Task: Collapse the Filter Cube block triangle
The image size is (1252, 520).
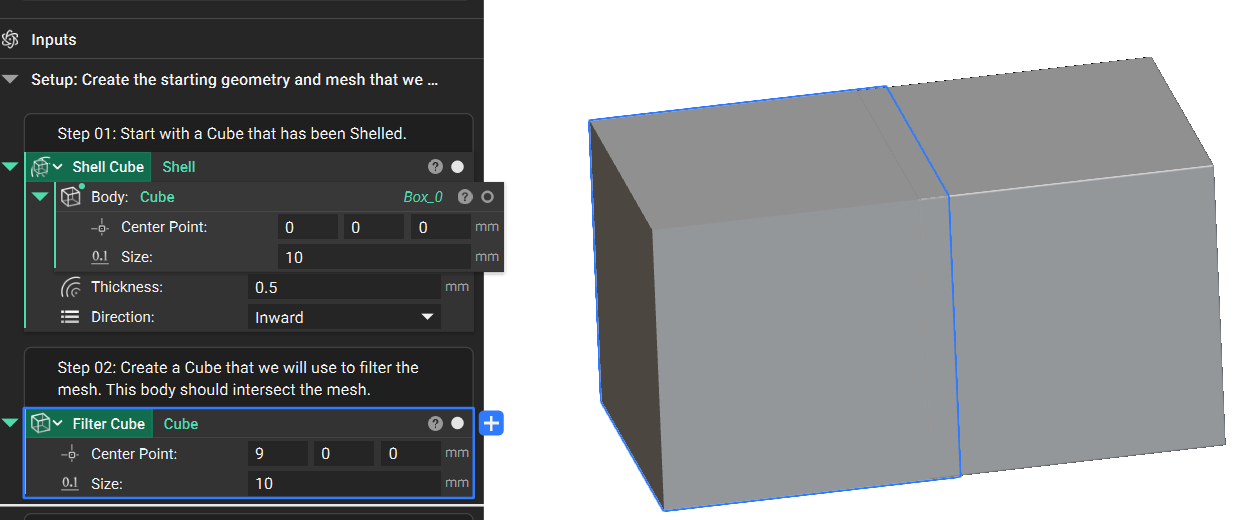Action: coord(10,423)
